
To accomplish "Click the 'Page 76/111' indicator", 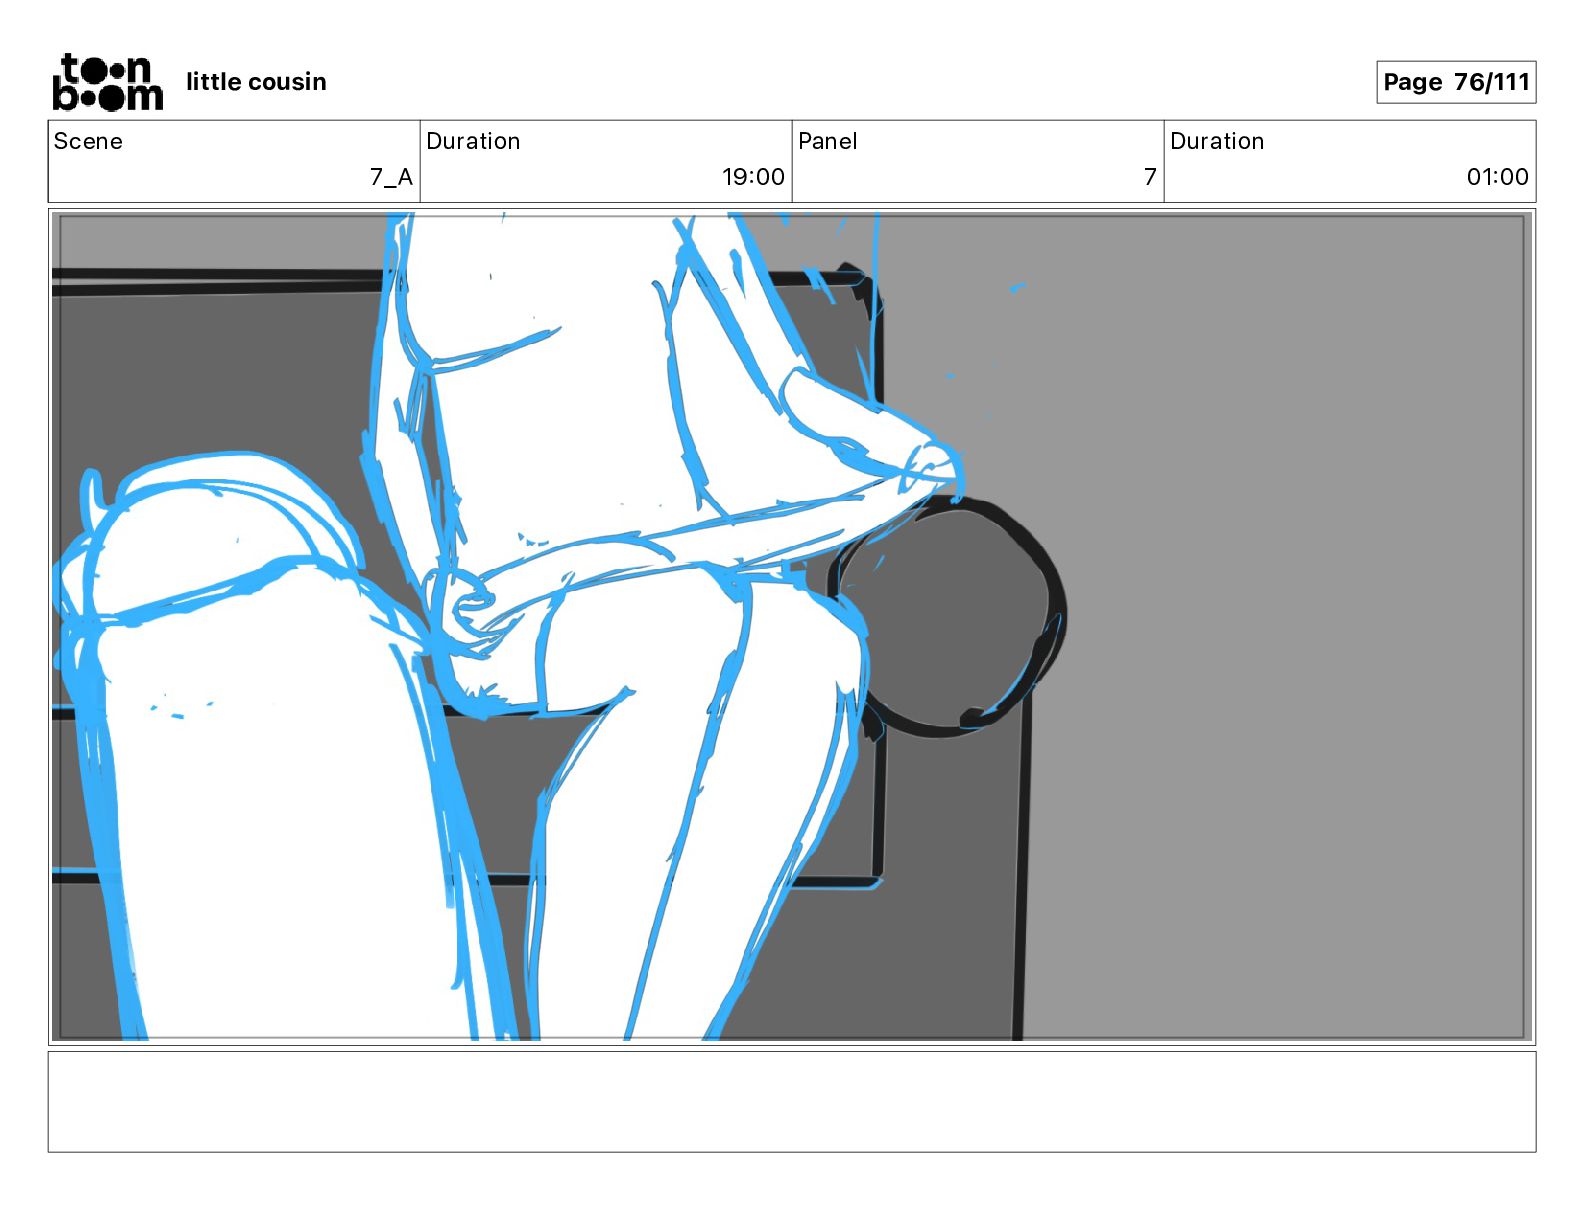I will [1456, 82].
